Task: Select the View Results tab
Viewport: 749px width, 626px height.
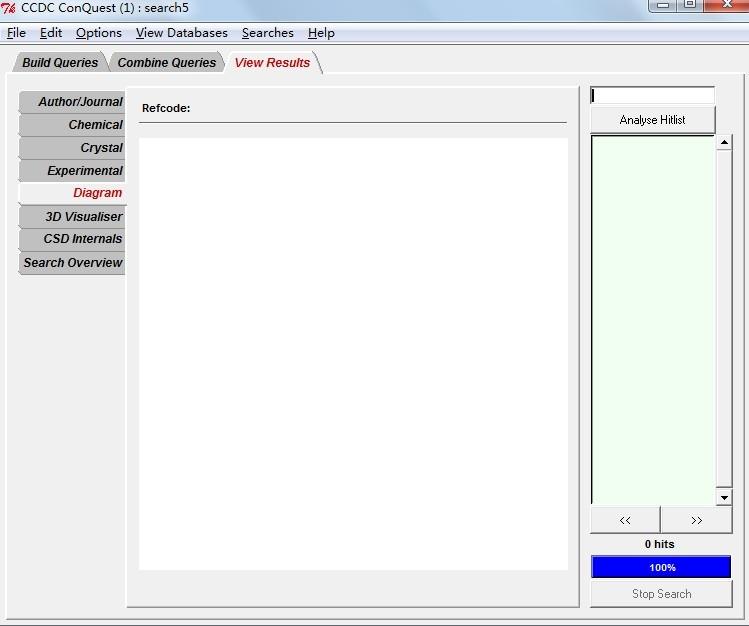Action: 272,63
